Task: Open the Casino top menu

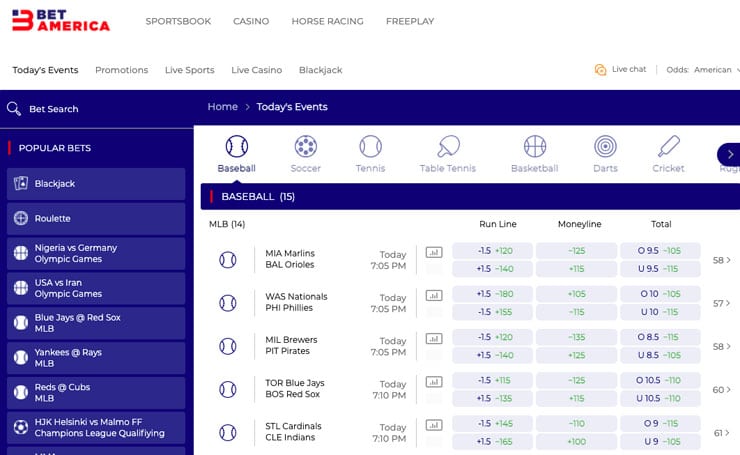Action: [251, 21]
